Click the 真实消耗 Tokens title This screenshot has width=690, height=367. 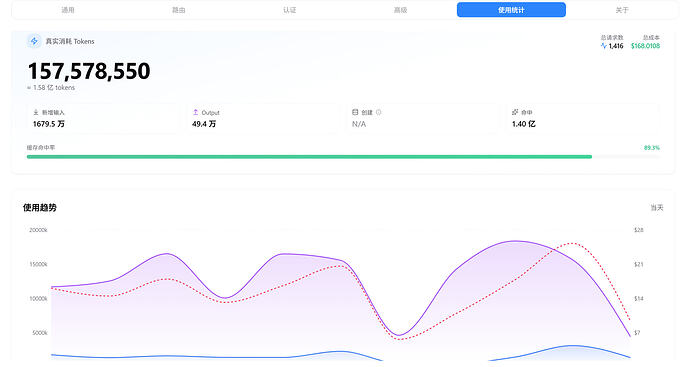pyautogui.click(x=70, y=41)
